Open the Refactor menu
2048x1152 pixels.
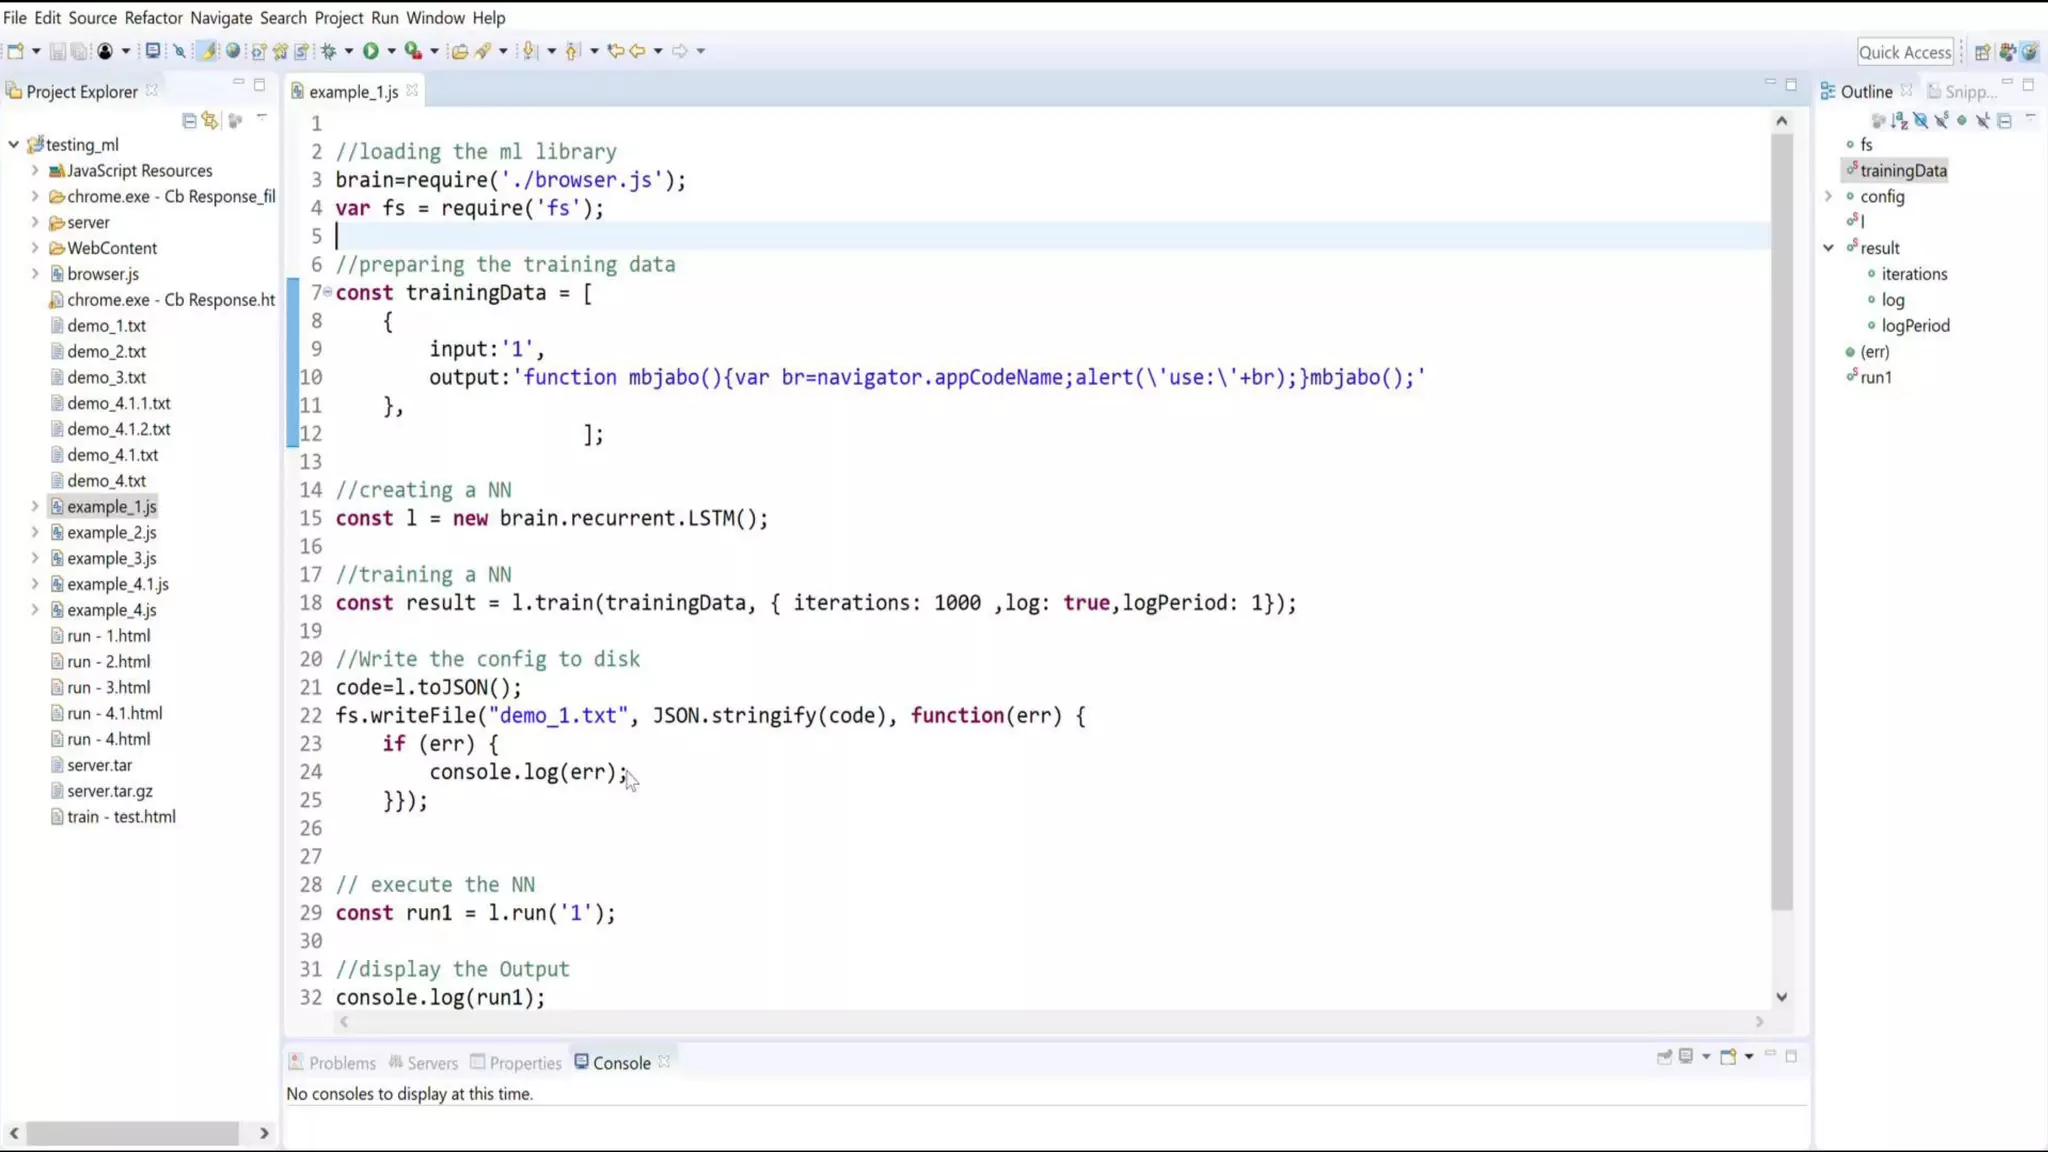tap(153, 18)
